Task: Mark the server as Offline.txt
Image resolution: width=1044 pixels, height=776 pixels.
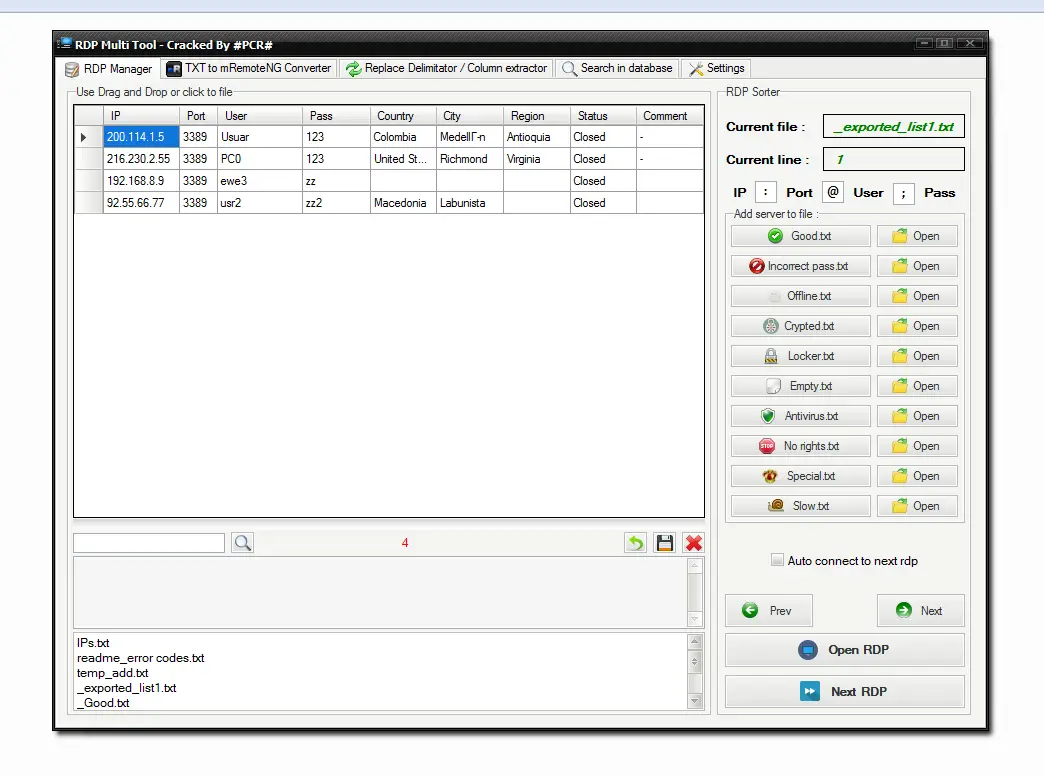Action: [800, 296]
